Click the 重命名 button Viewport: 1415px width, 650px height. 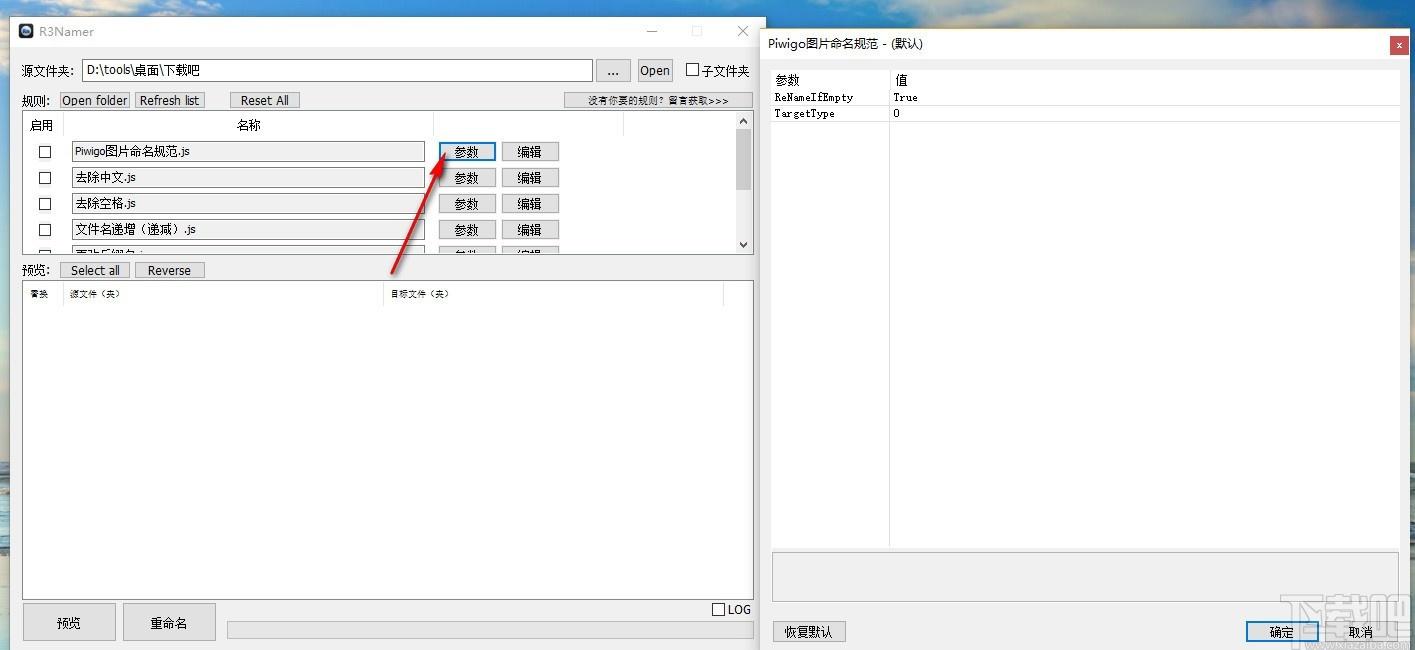click(169, 622)
